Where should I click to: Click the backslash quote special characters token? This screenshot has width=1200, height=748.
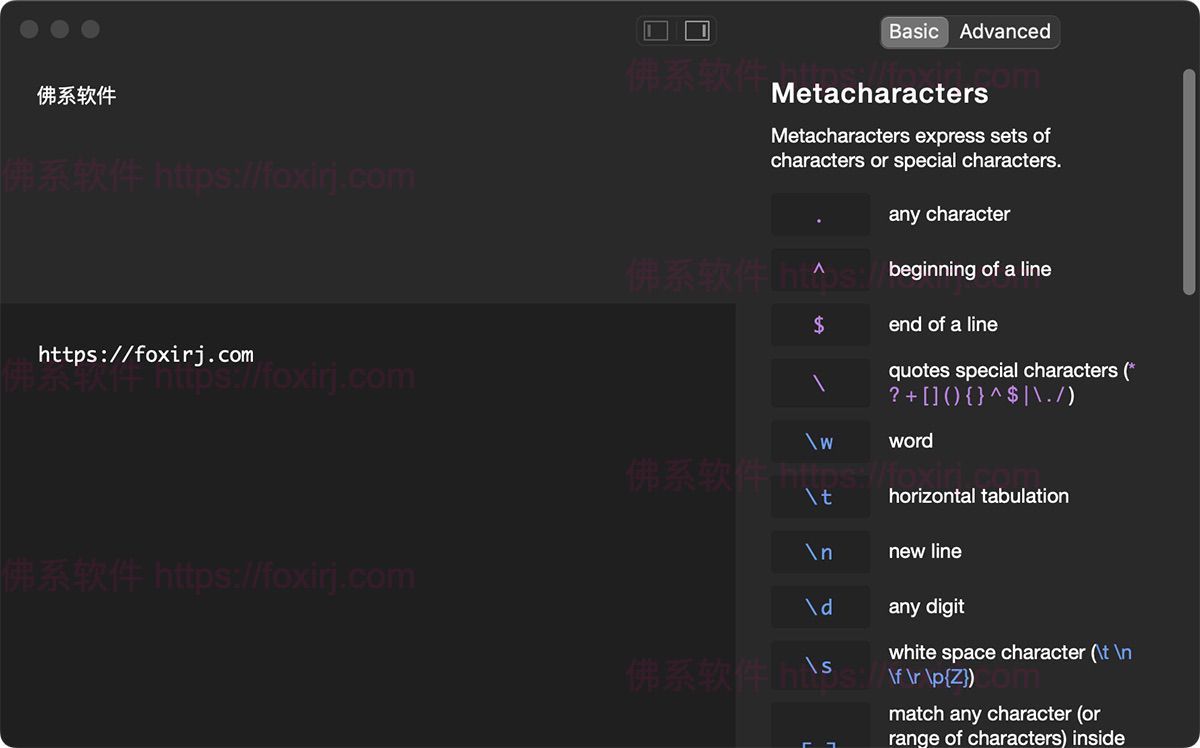click(x=820, y=382)
